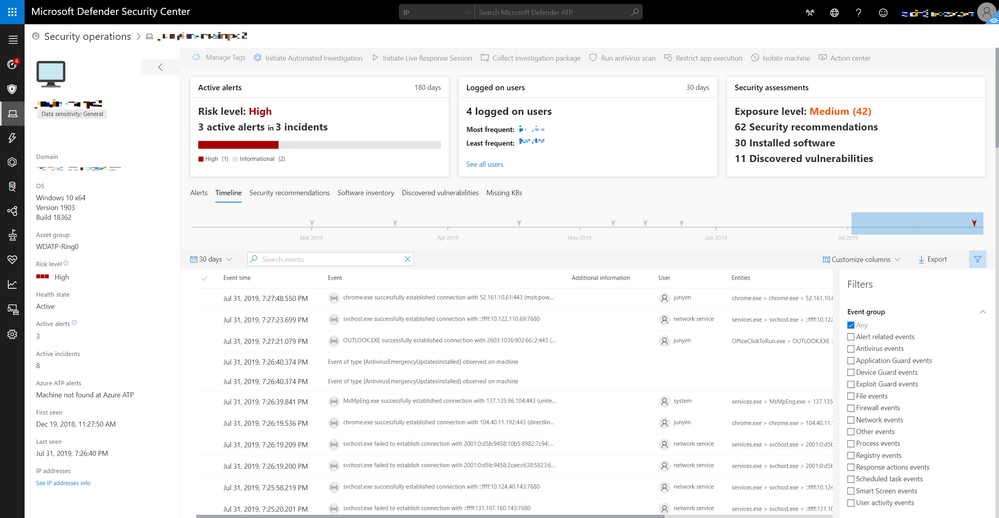Check the Application Guard events filter

point(851,360)
